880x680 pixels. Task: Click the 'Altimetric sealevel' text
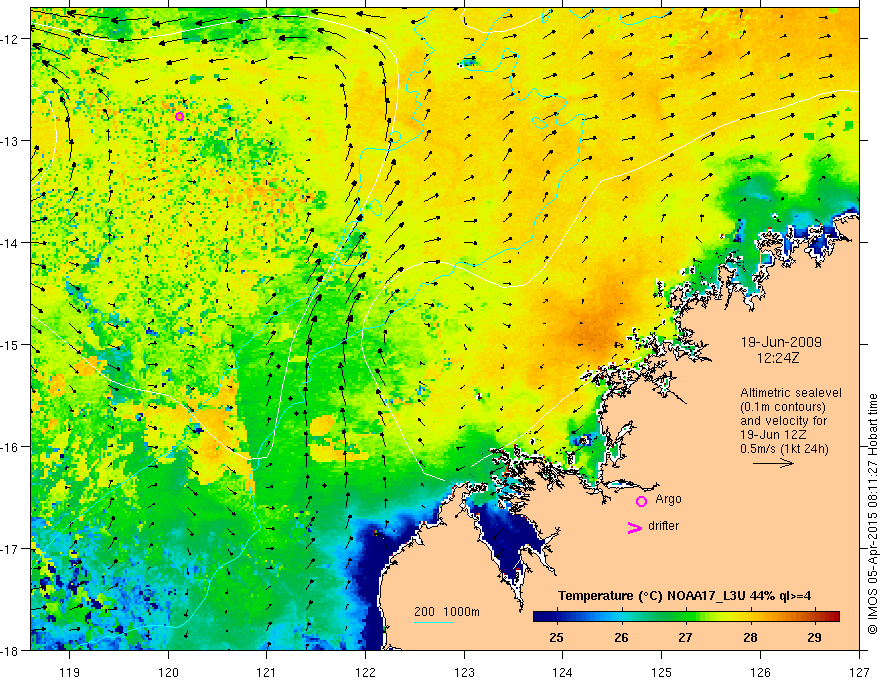pyautogui.click(x=791, y=393)
